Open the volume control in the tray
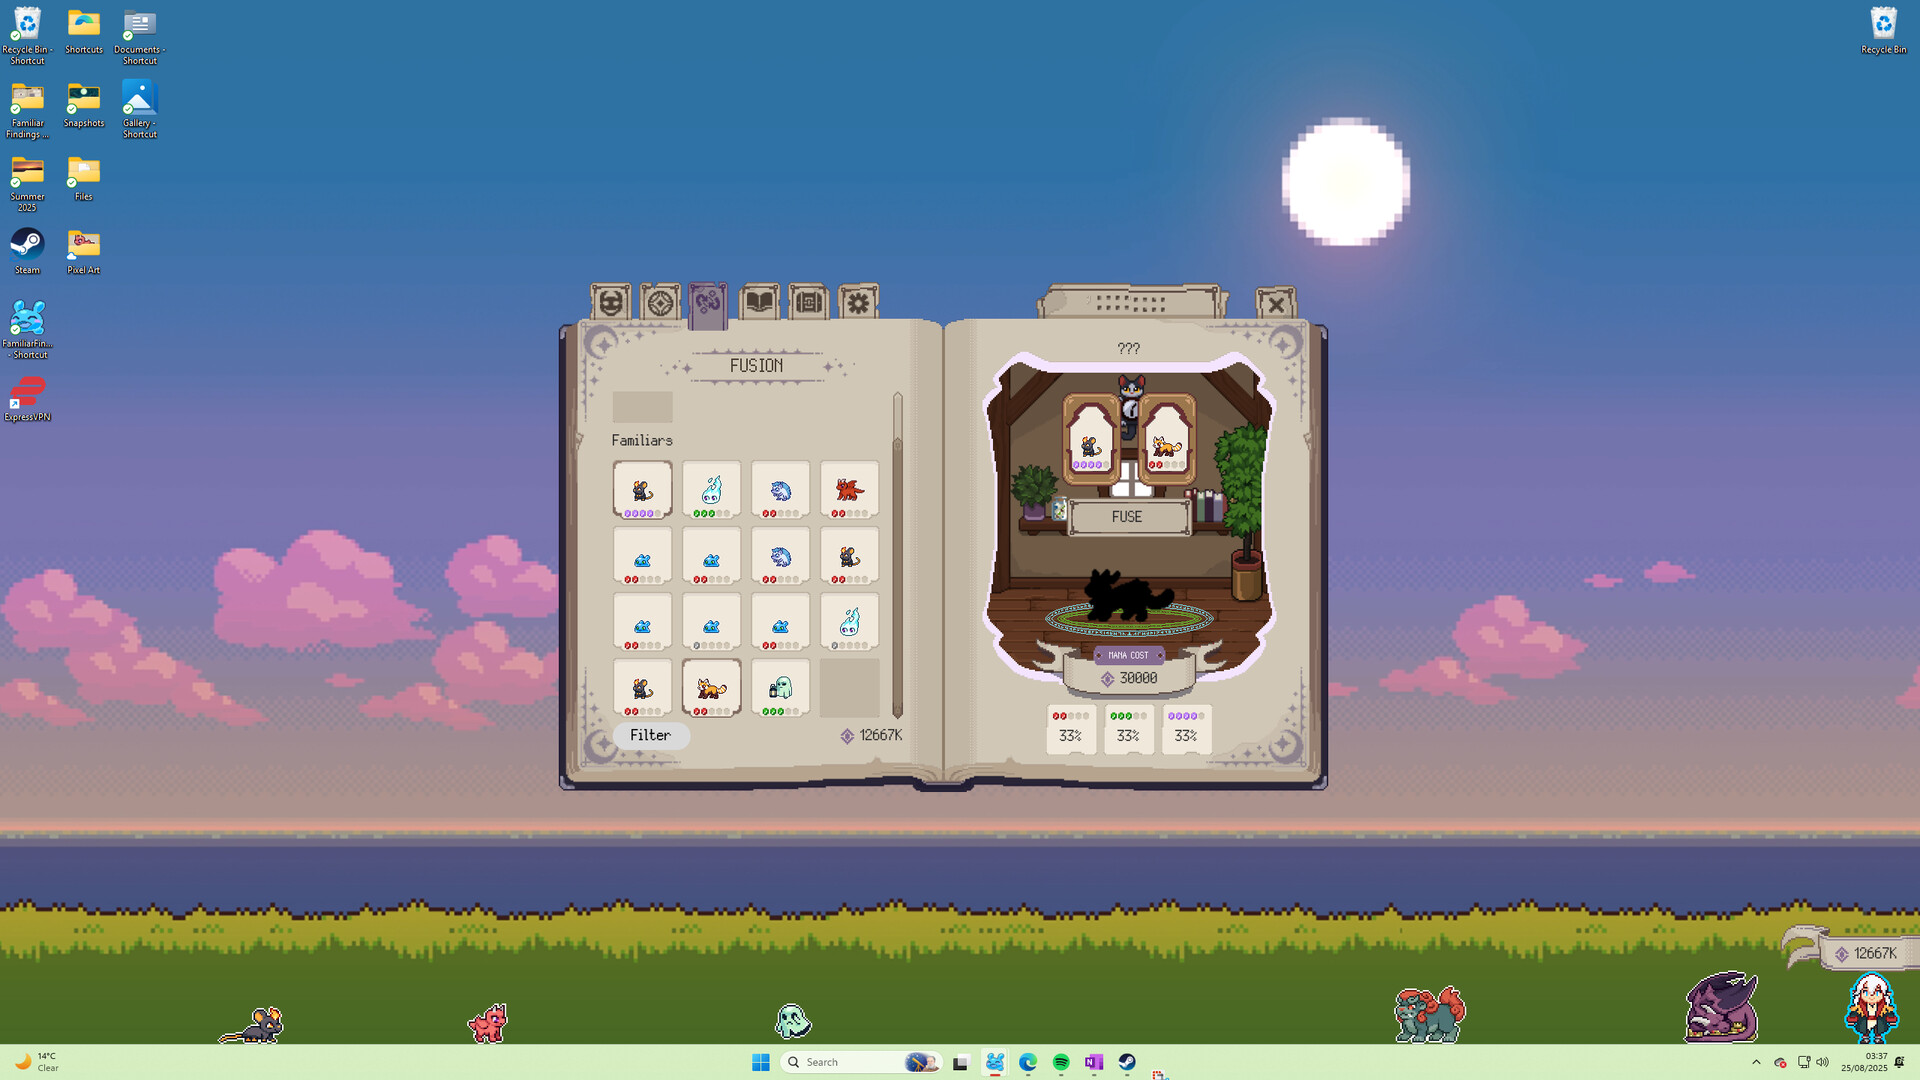 pos(1823,1062)
